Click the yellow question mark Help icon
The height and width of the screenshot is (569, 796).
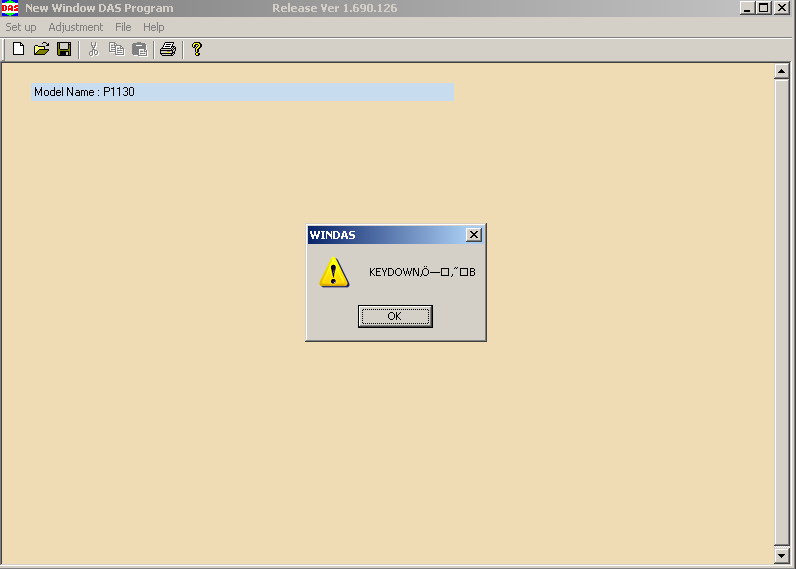click(x=197, y=49)
